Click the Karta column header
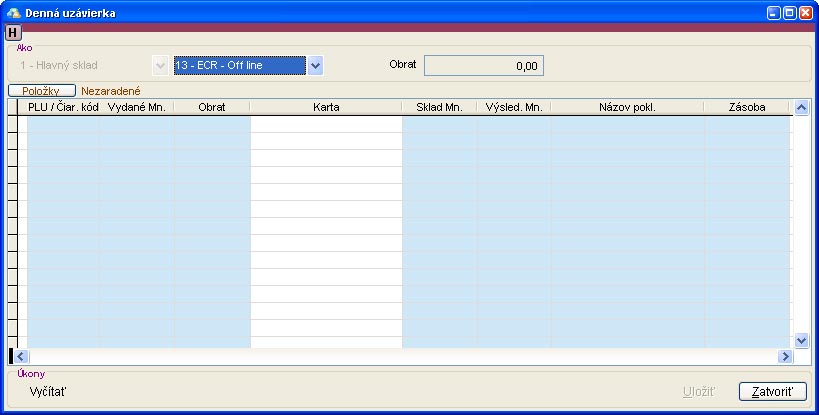Screen dimensions: 819x415 coord(326,107)
